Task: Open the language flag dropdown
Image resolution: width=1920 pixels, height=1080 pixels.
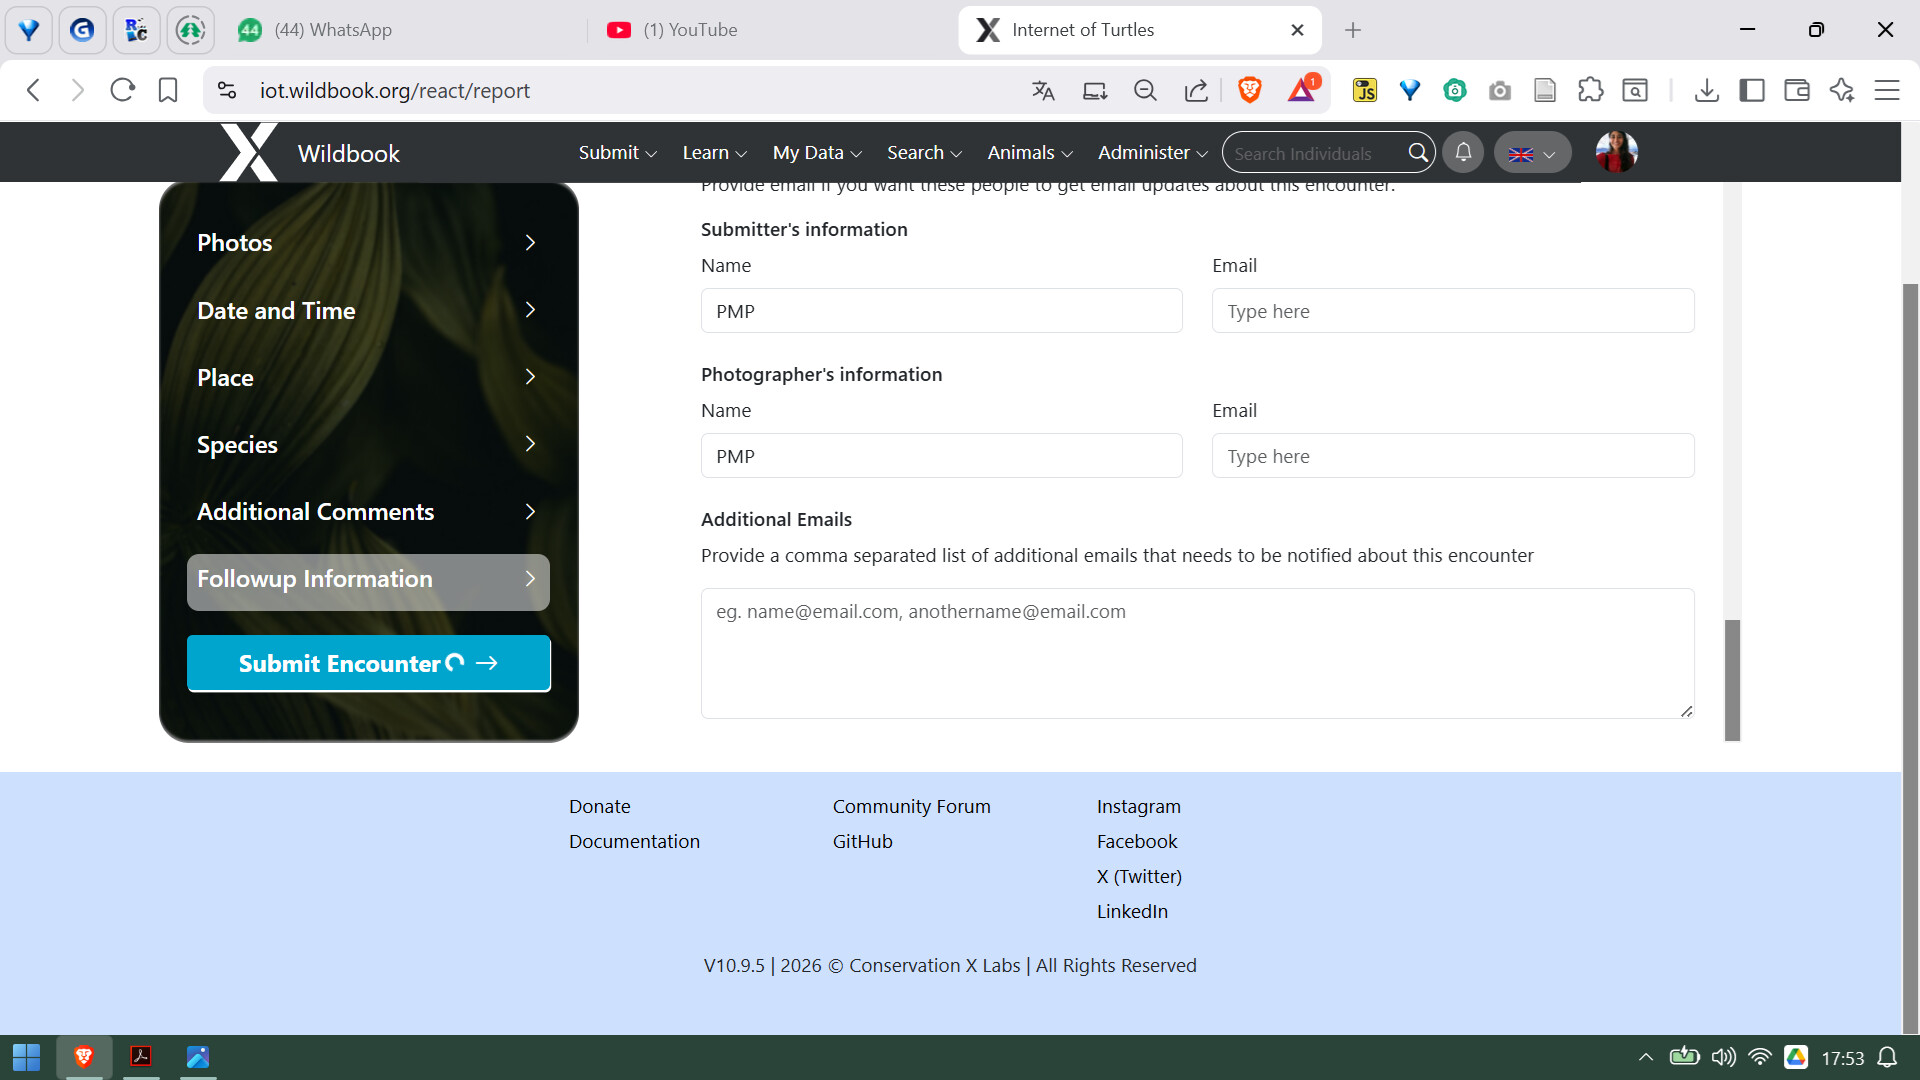Action: pyautogui.click(x=1532, y=153)
